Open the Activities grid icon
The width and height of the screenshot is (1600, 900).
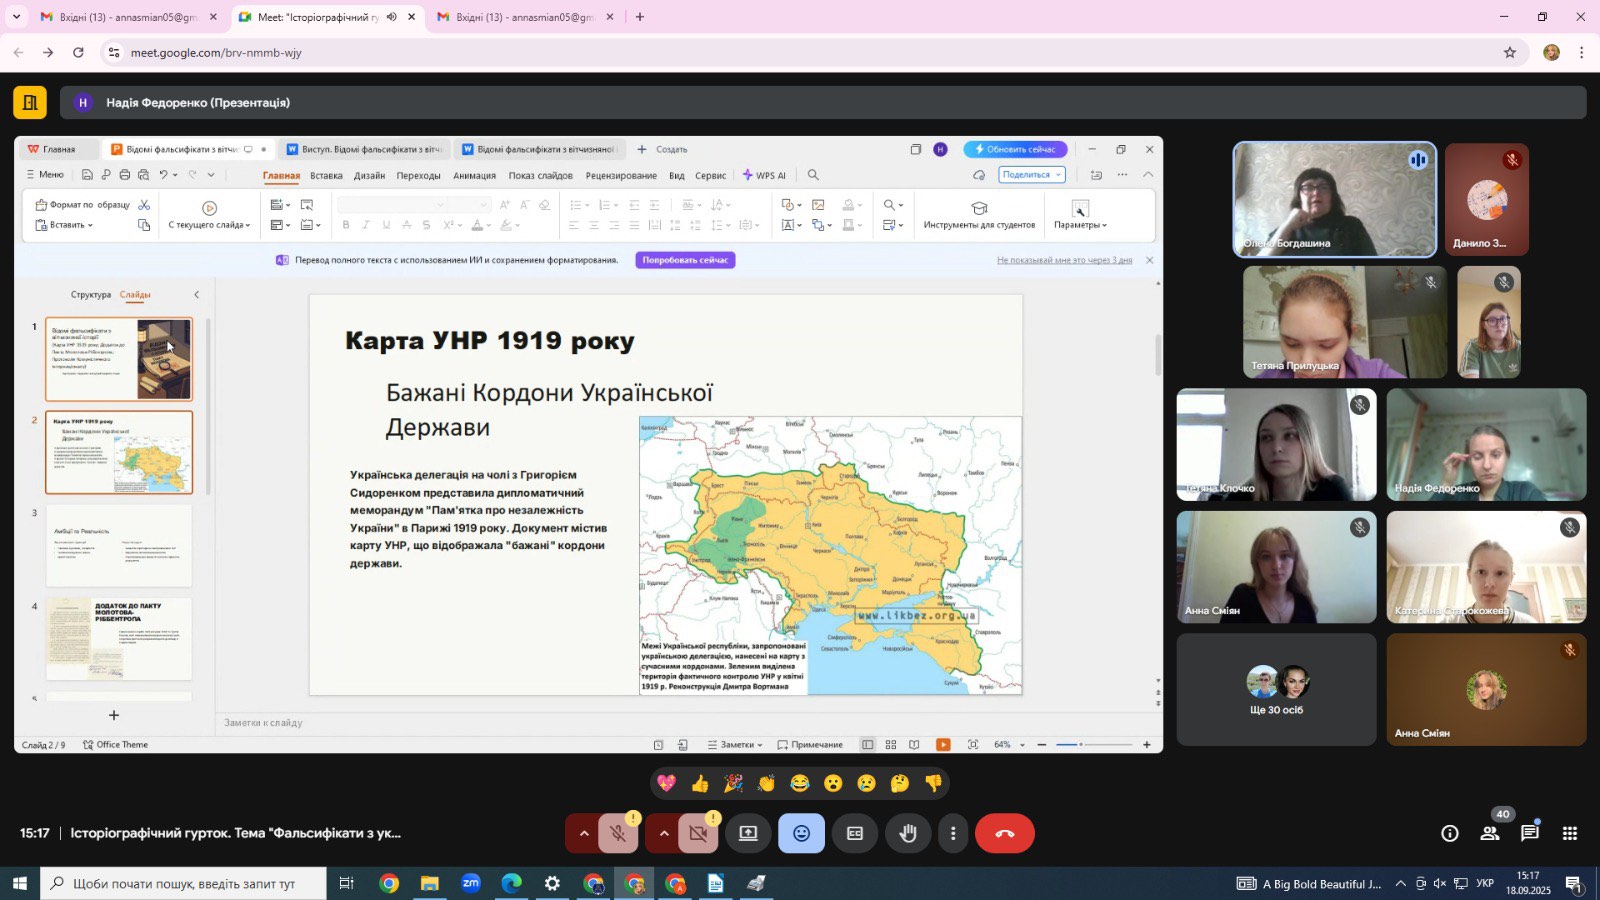(1570, 833)
